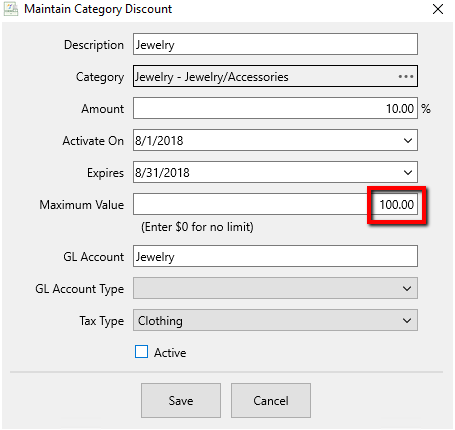Close the Maintain Category Discount dialog
Screen dimensions: 455x430
[438, 9]
